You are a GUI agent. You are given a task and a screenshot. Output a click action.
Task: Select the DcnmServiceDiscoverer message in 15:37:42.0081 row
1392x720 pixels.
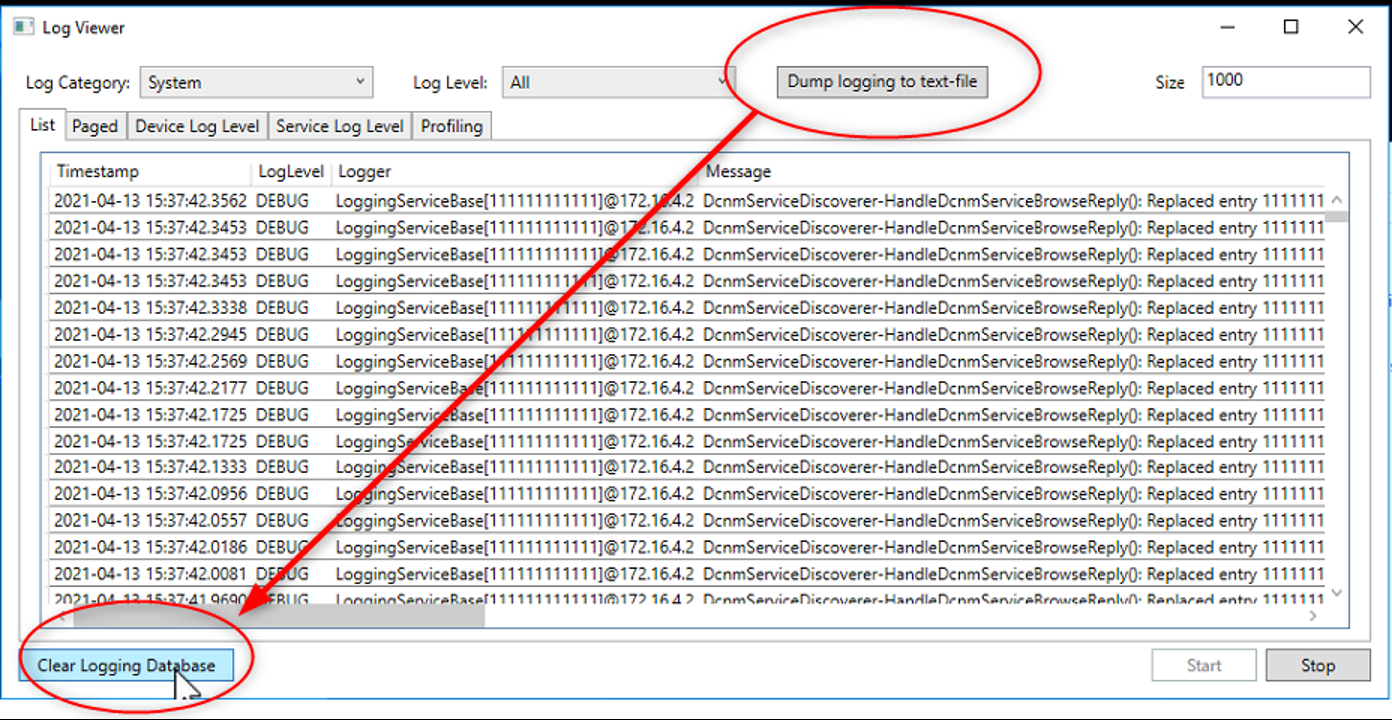1013,574
